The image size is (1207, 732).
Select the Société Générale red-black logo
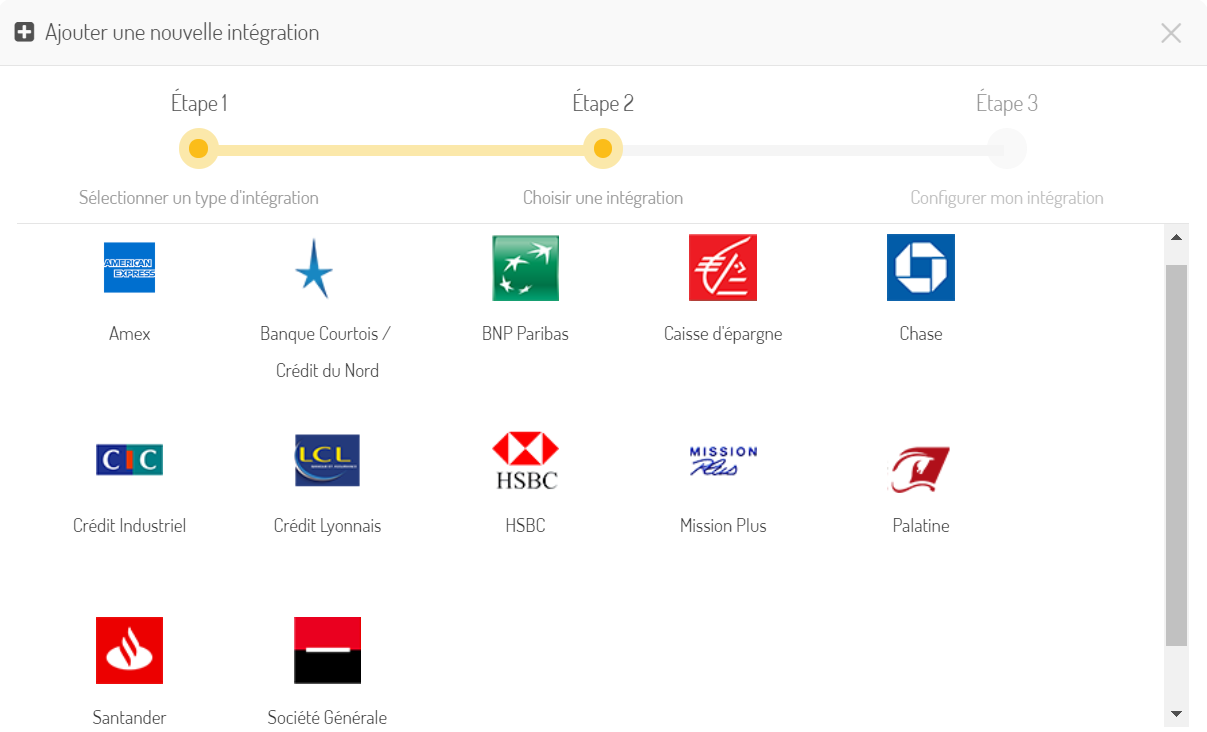(327, 650)
